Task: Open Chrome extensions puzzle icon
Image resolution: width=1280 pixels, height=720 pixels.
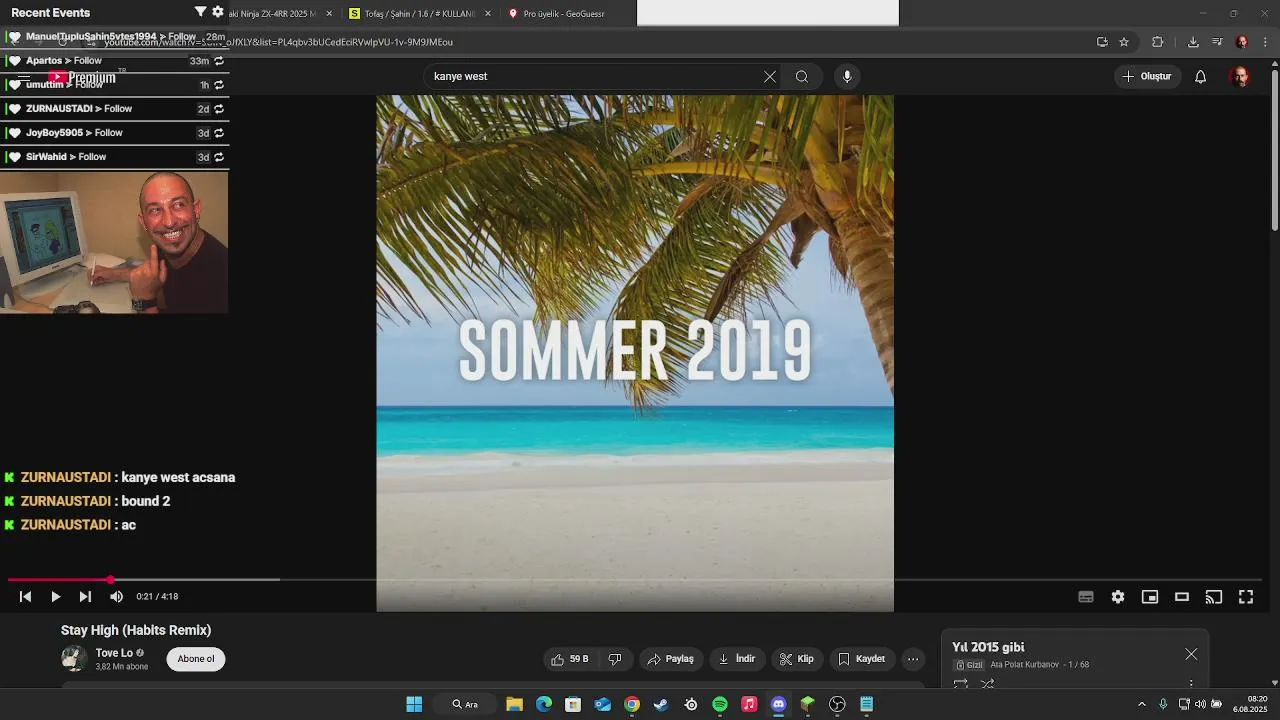Action: tap(1158, 42)
